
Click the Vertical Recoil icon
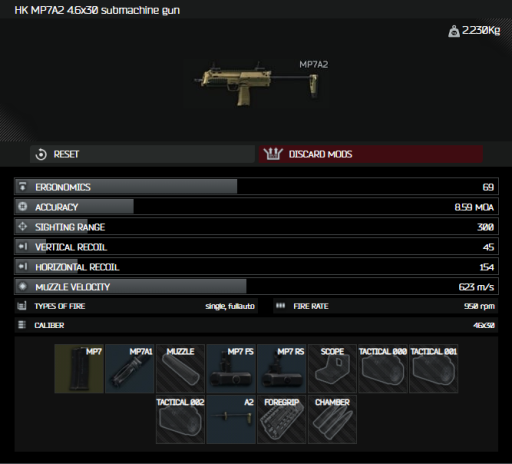pyautogui.click(x=23, y=247)
